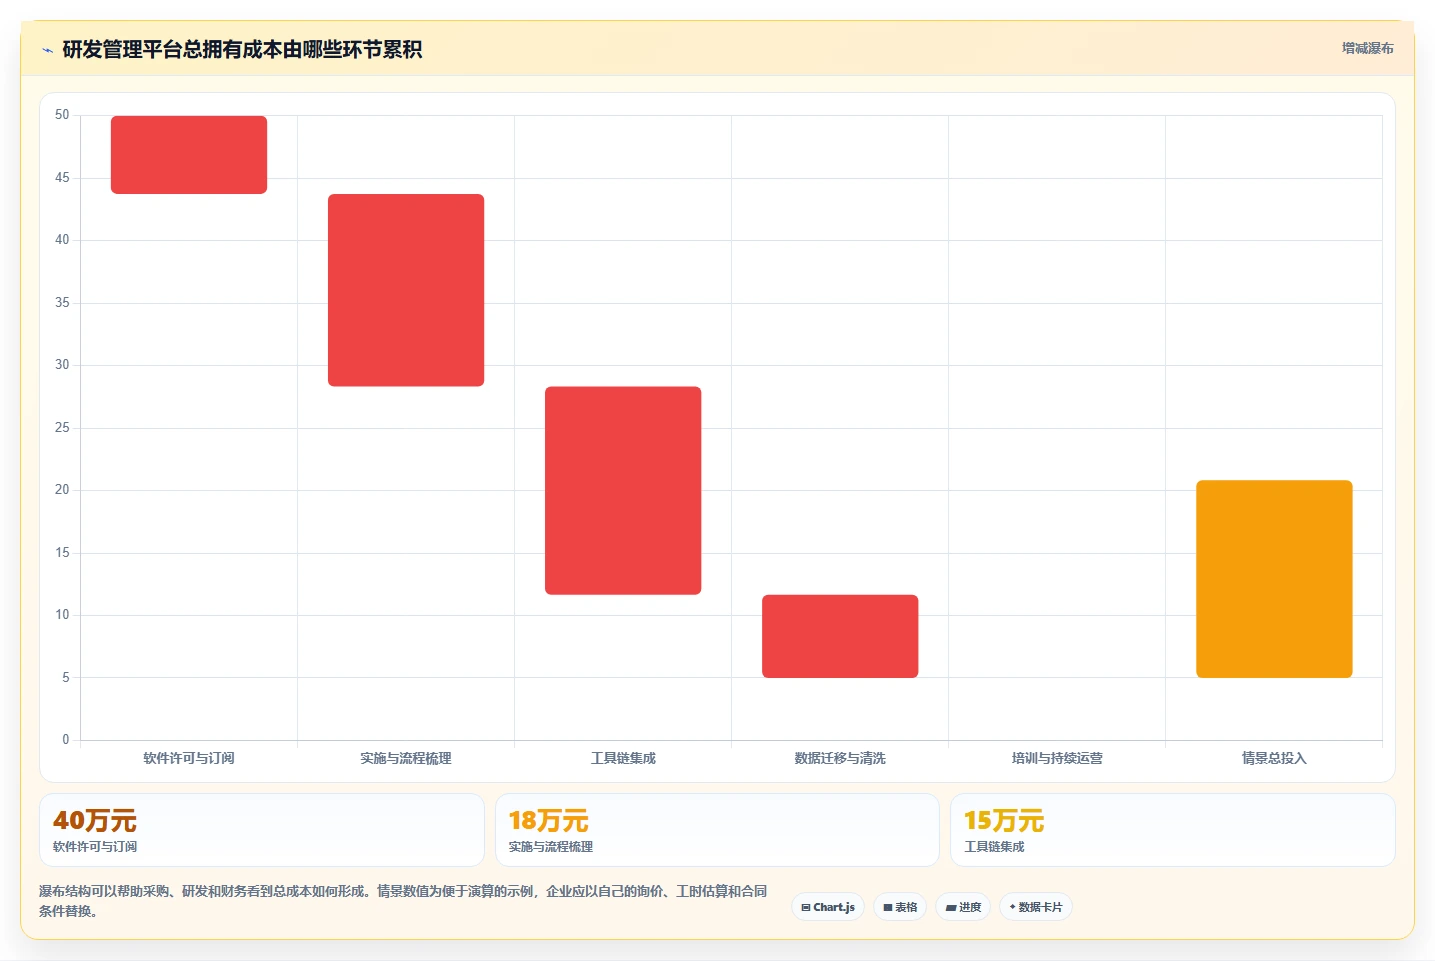Click the x-axis label 数据迁移与清洗

click(x=840, y=758)
